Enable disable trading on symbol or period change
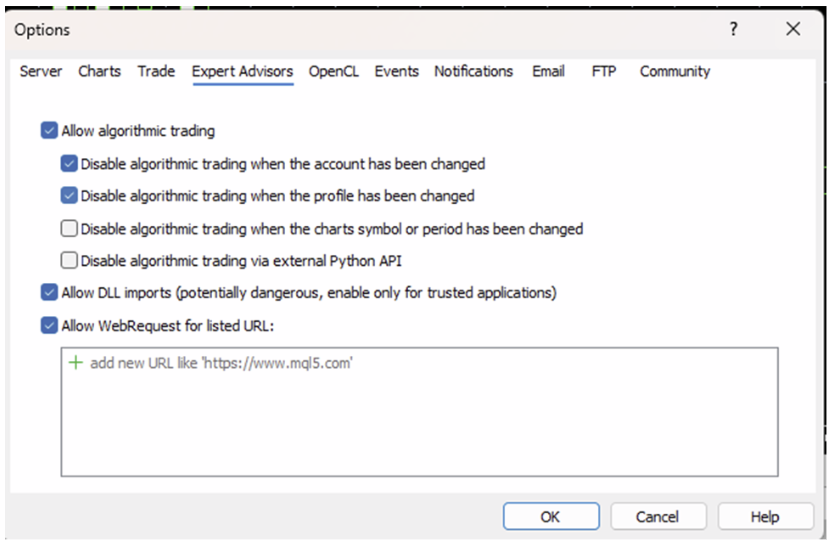 click(x=69, y=229)
